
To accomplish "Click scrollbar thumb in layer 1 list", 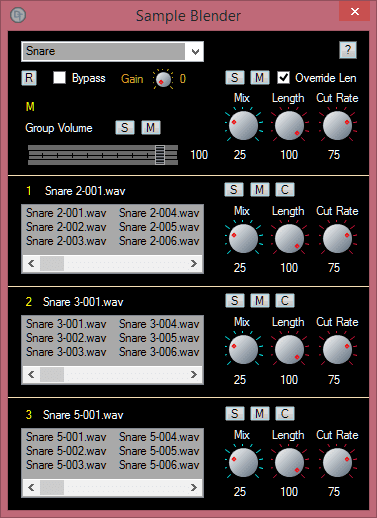I will pyautogui.click(x=52, y=264).
